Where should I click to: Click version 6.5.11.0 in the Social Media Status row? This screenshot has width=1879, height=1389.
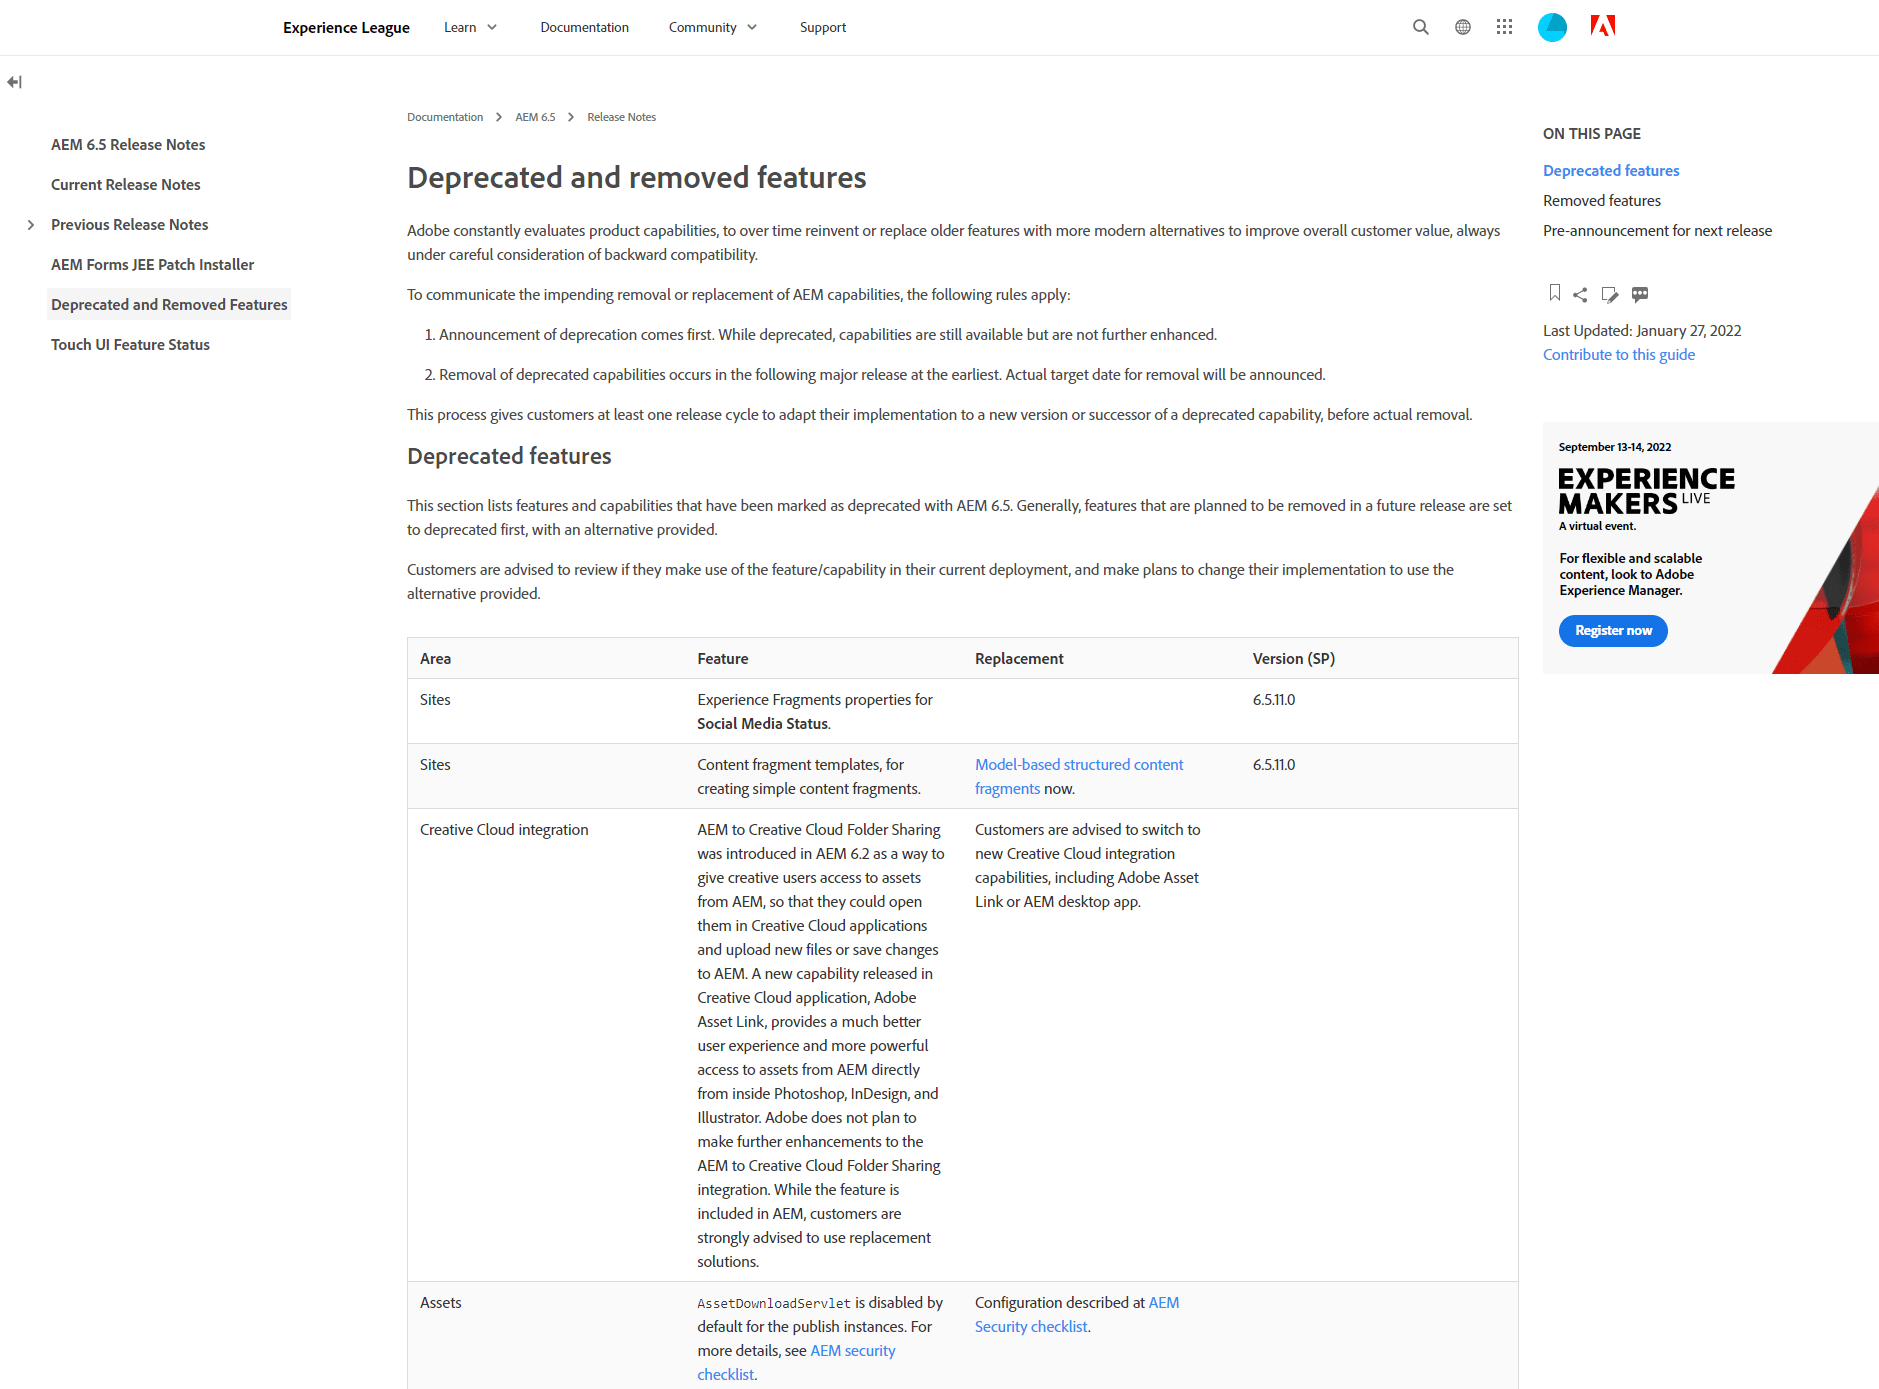1274,700
